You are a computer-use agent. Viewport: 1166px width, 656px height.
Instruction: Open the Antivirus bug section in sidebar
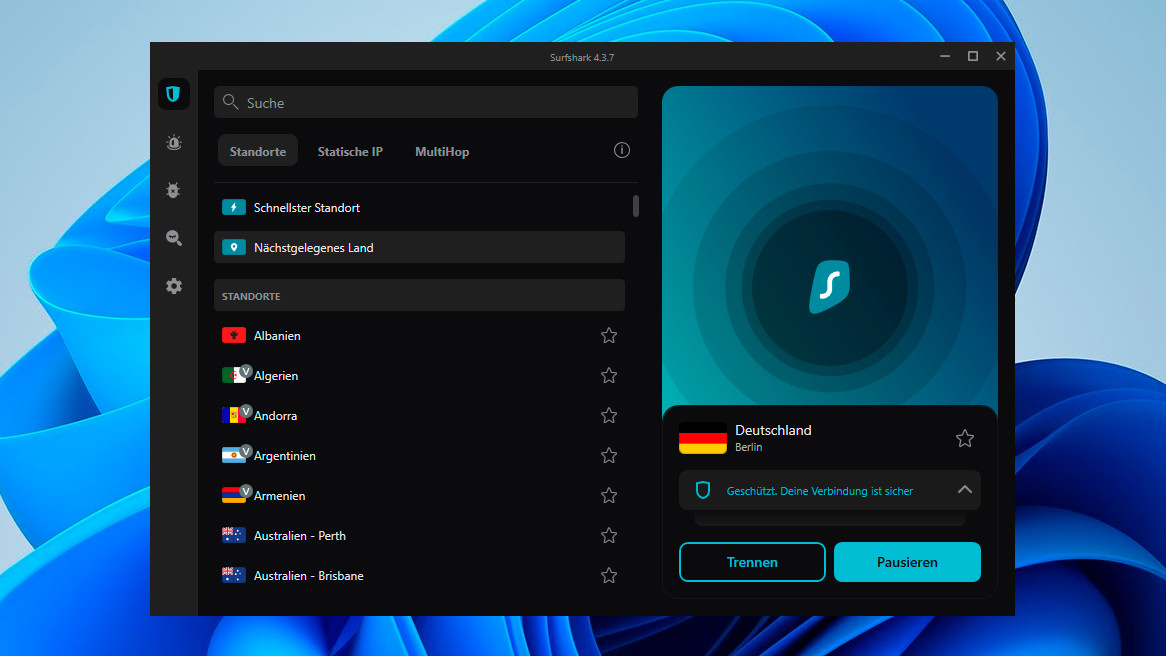click(173, 190)
